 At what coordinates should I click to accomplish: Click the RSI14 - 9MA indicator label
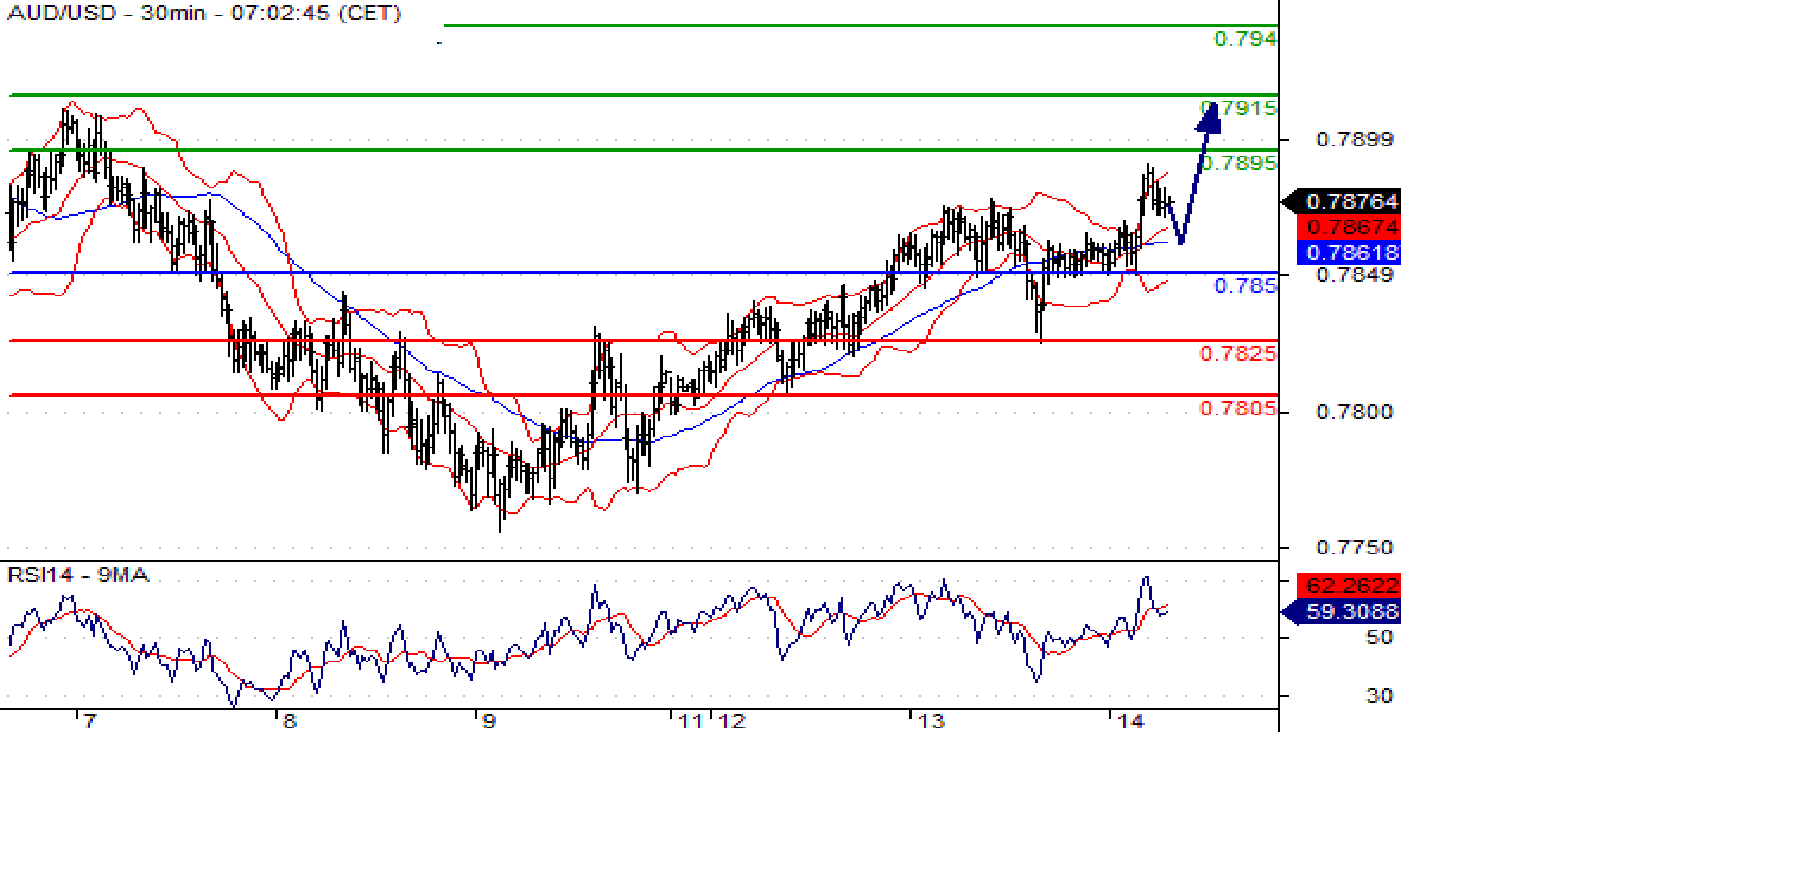78,575
